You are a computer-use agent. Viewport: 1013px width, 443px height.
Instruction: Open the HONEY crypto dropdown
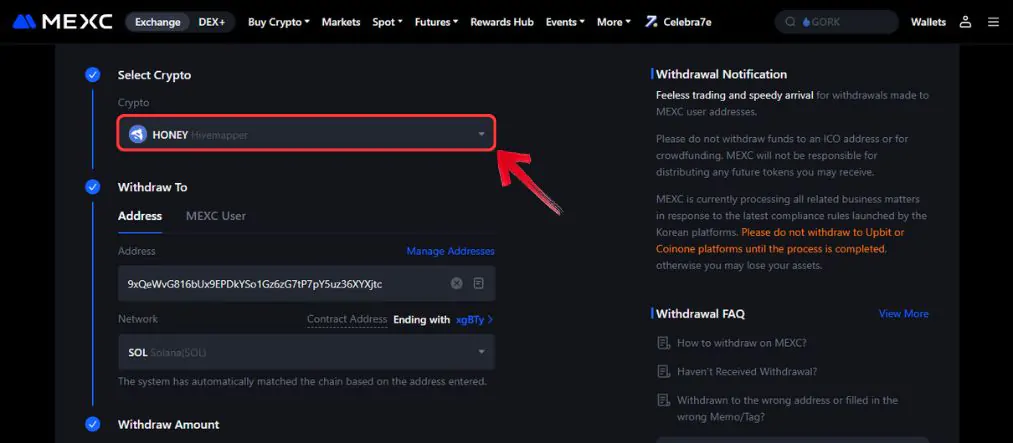[306, 134]
